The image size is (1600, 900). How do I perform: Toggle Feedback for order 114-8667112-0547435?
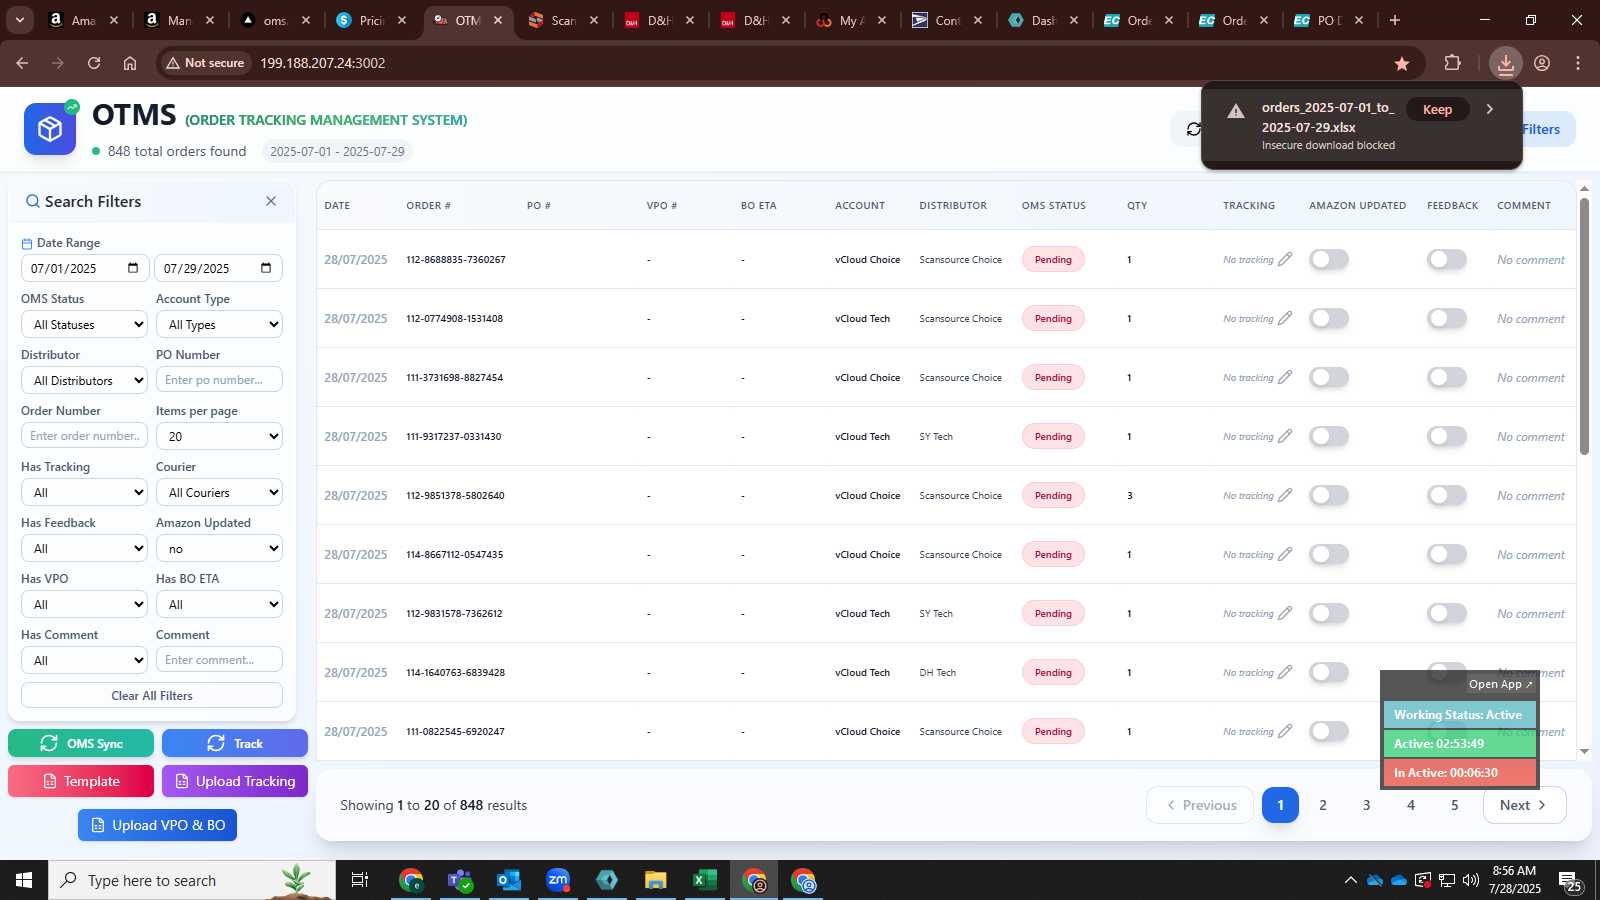point(1447,554)
